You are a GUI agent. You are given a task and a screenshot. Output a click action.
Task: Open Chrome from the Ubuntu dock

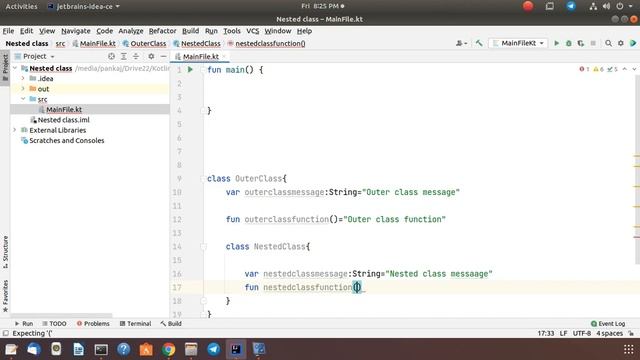[168, 349]
